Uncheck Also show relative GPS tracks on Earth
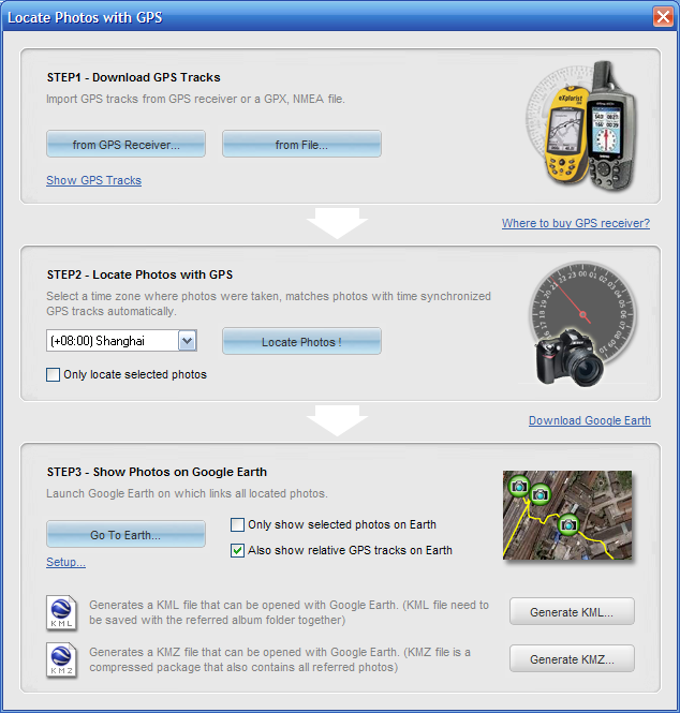Image resolution: width=680 pixels, height=713 pixels. click(237, 551)
